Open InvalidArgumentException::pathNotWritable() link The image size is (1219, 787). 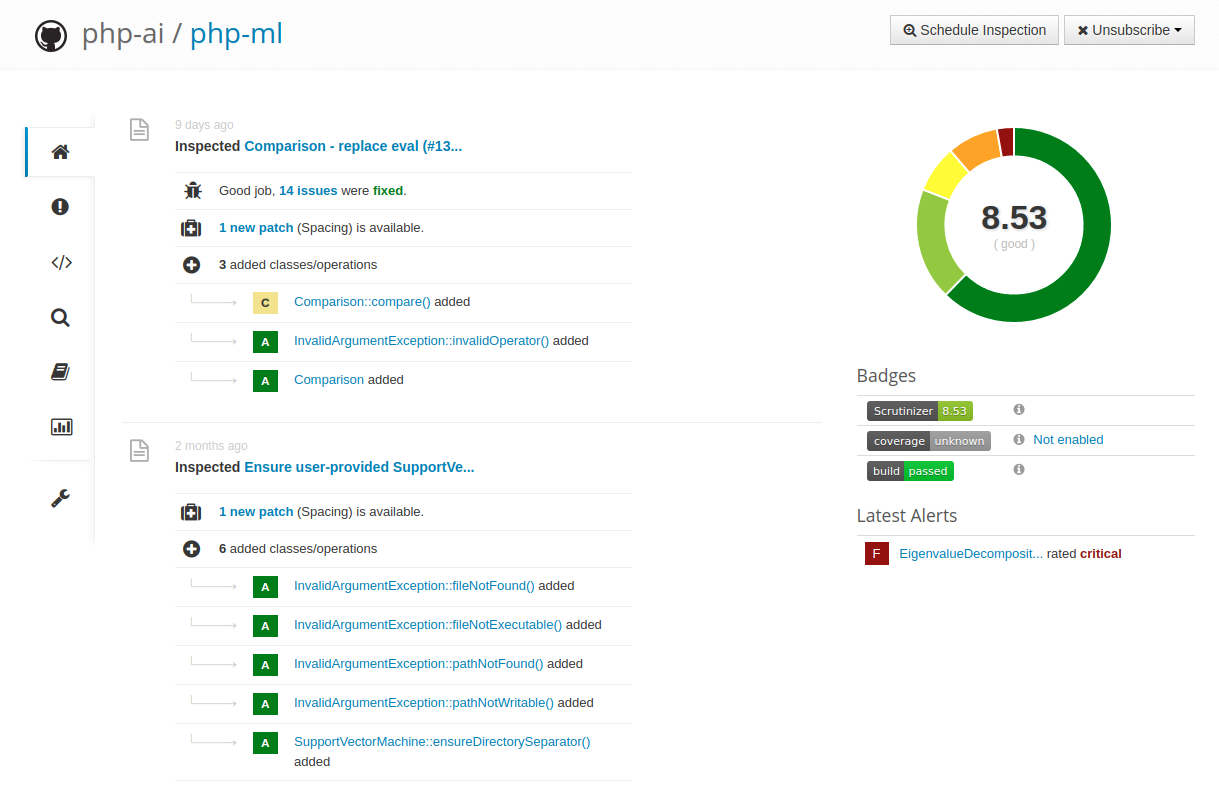[424, 703]
